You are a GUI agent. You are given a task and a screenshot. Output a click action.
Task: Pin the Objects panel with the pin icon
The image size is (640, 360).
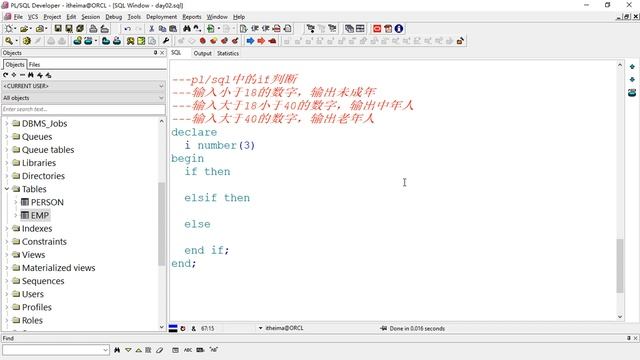(x=155, y=53)
